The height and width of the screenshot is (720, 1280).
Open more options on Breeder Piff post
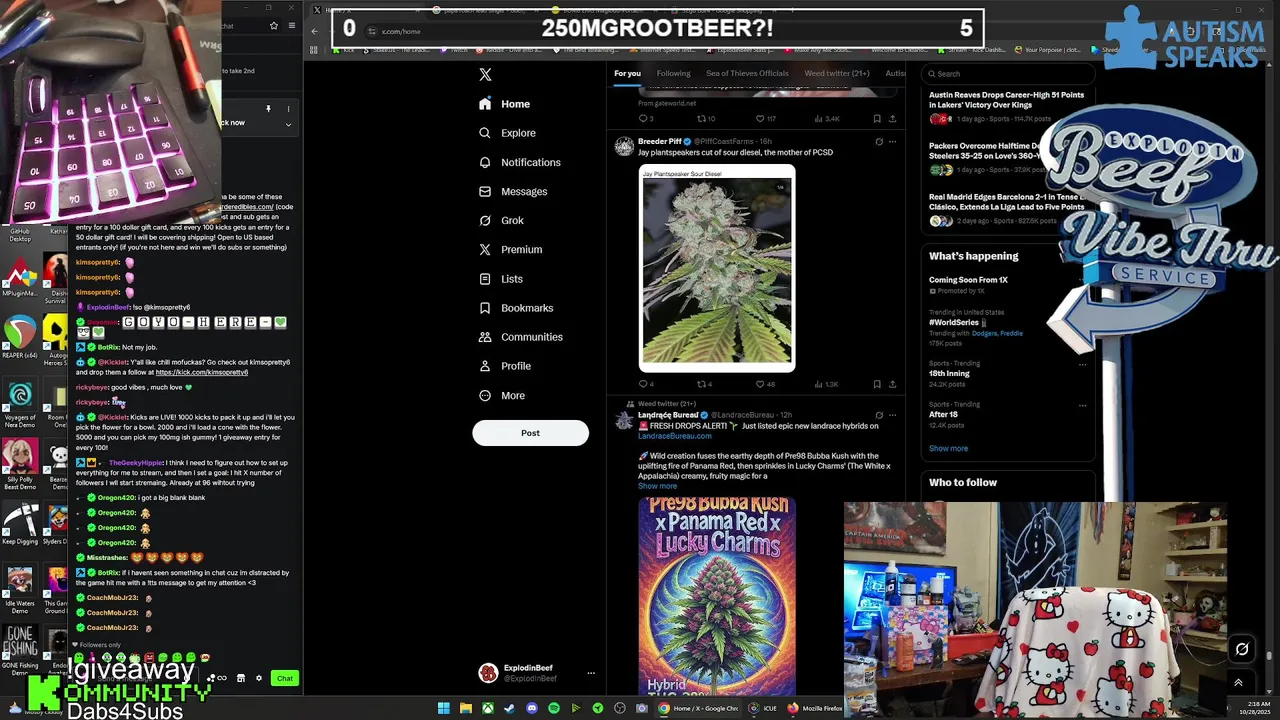(x=892, y=142)
